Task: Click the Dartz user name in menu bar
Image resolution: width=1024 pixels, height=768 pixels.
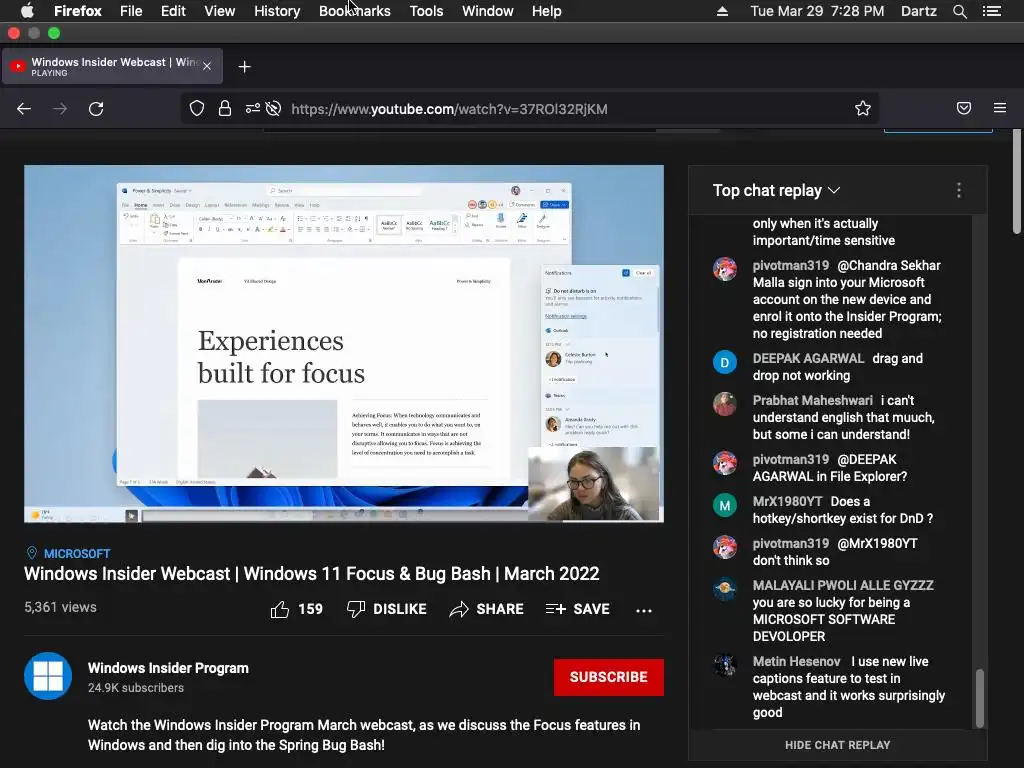Action: [918, 11]
